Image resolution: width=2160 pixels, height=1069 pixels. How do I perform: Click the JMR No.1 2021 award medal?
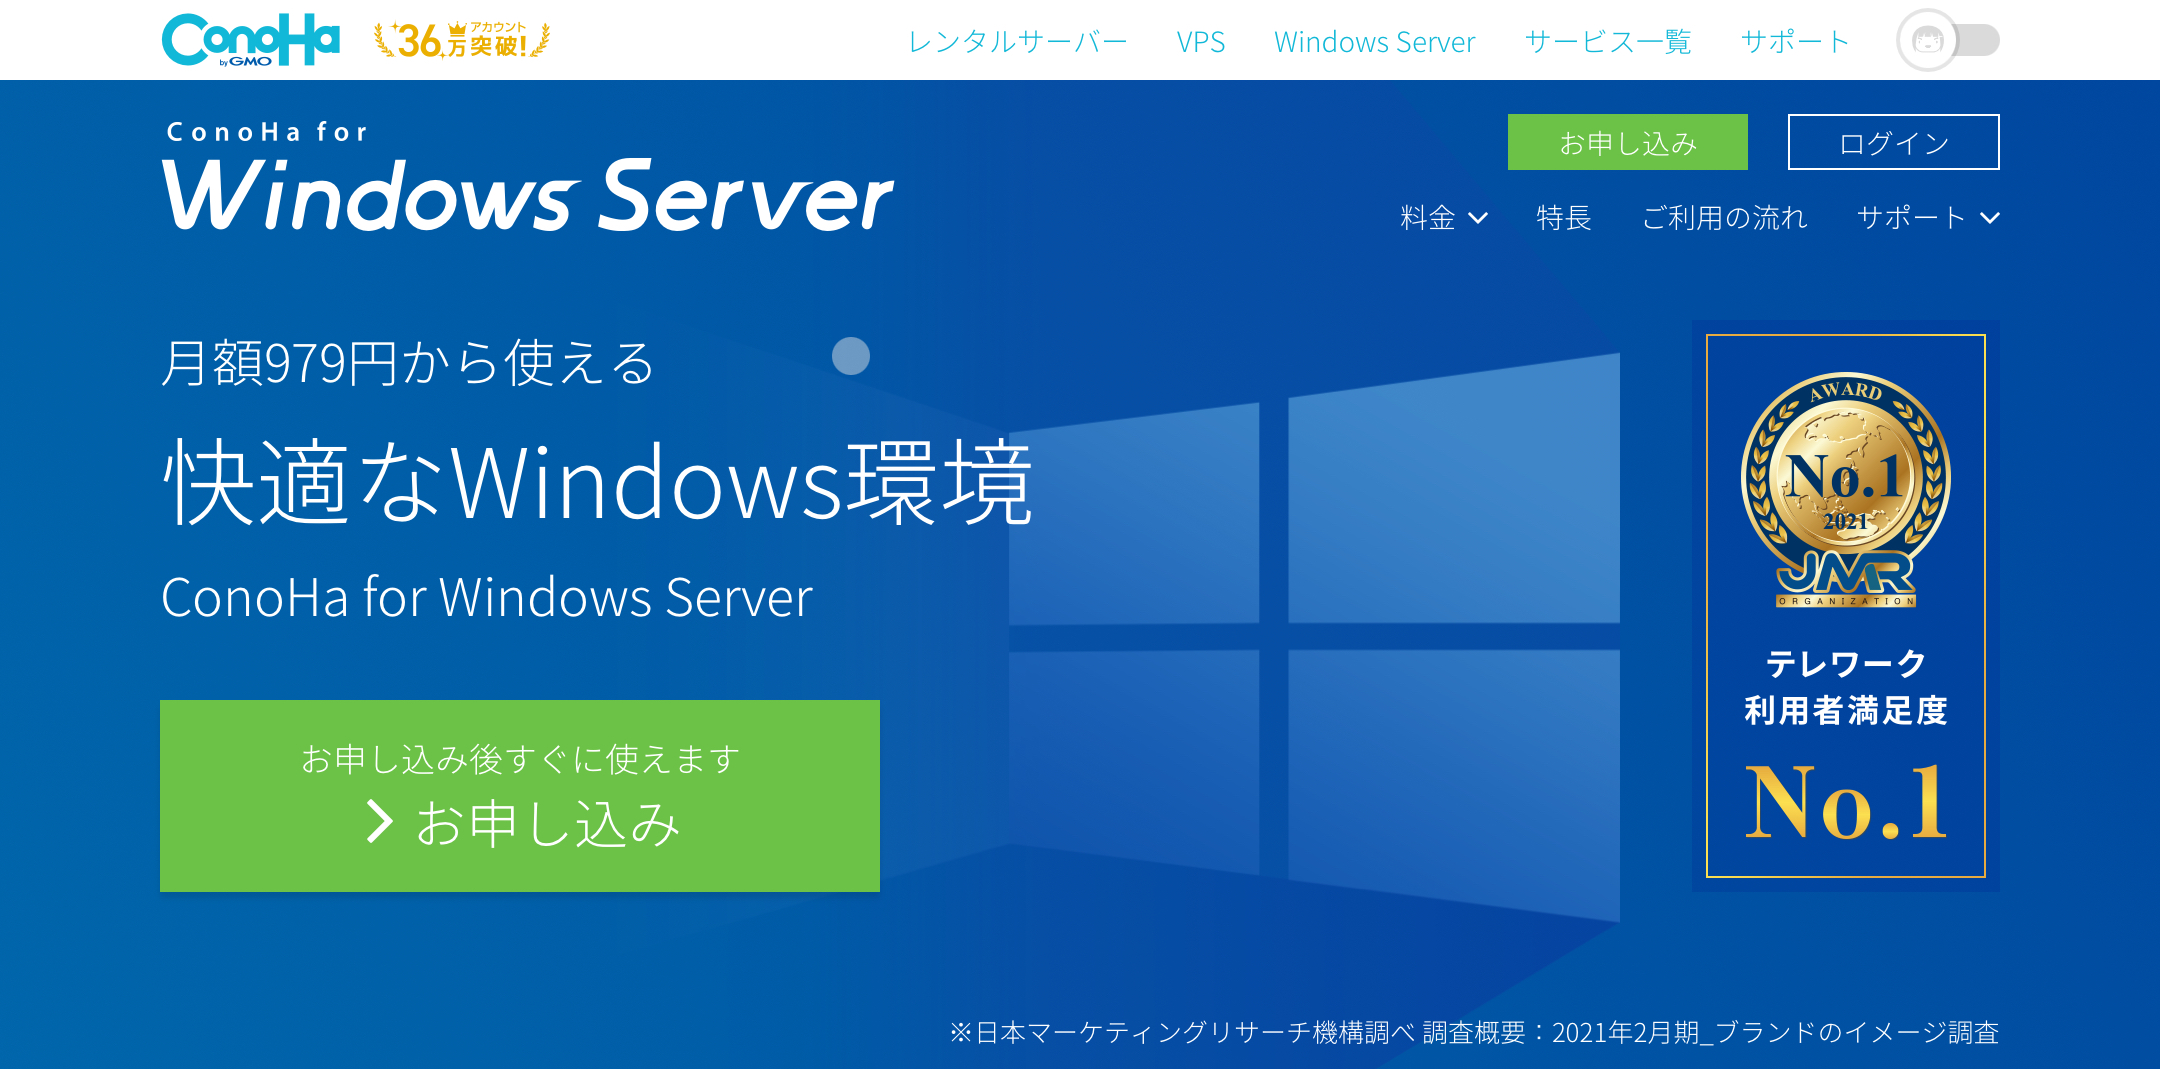coord(1845,490)
